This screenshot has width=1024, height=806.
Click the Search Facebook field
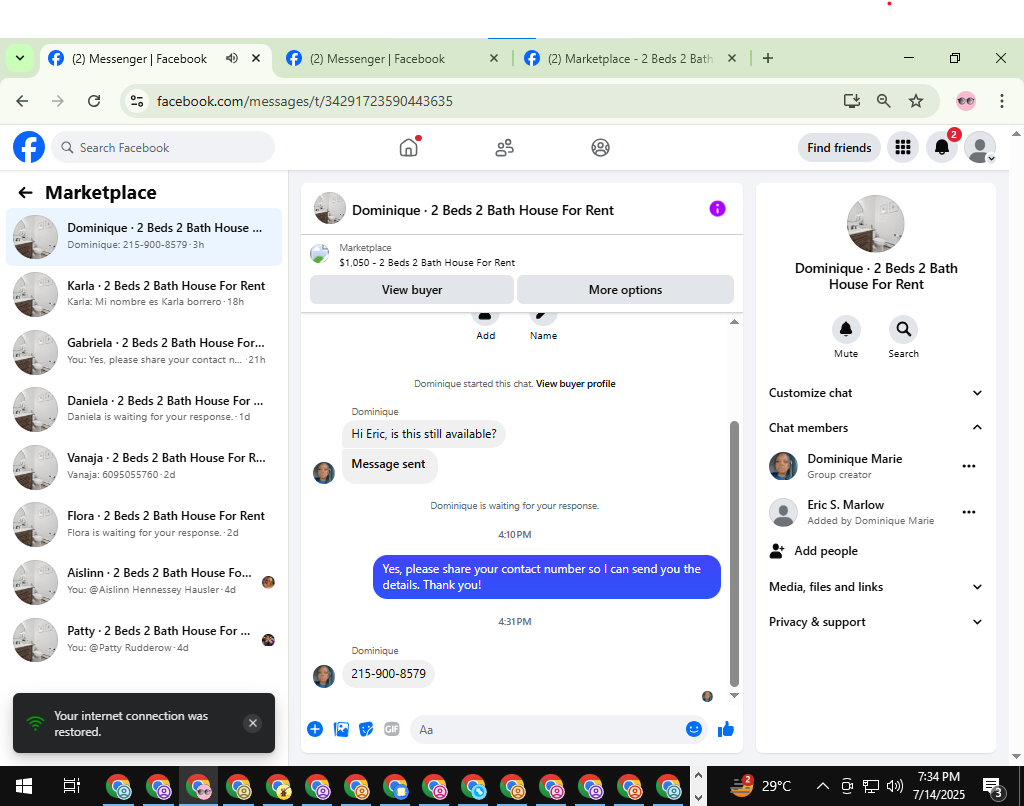click(163, 148)
